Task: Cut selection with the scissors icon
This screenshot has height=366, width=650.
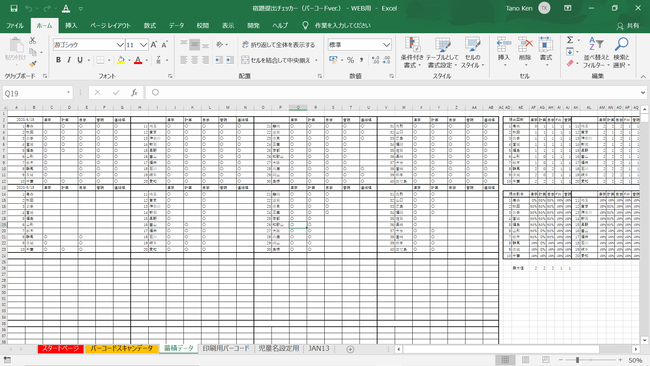Action: (32, 41)
